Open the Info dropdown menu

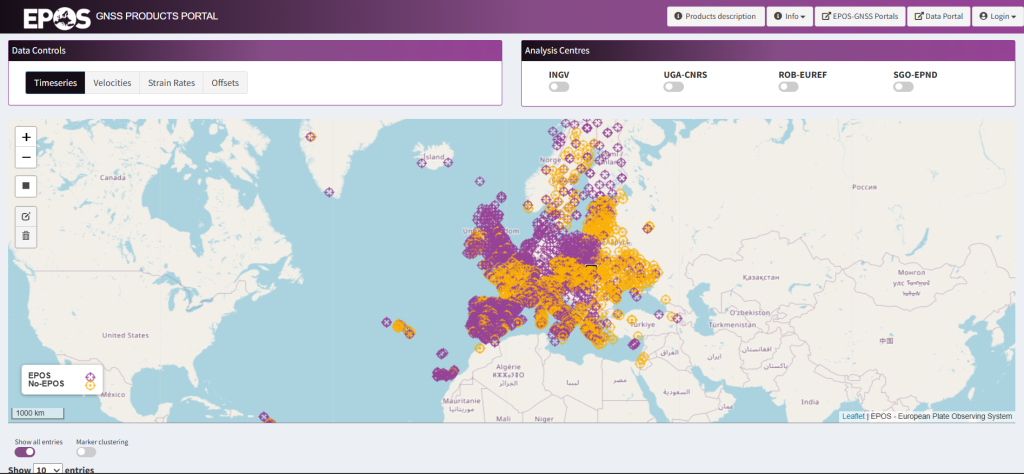coord(789,16)
